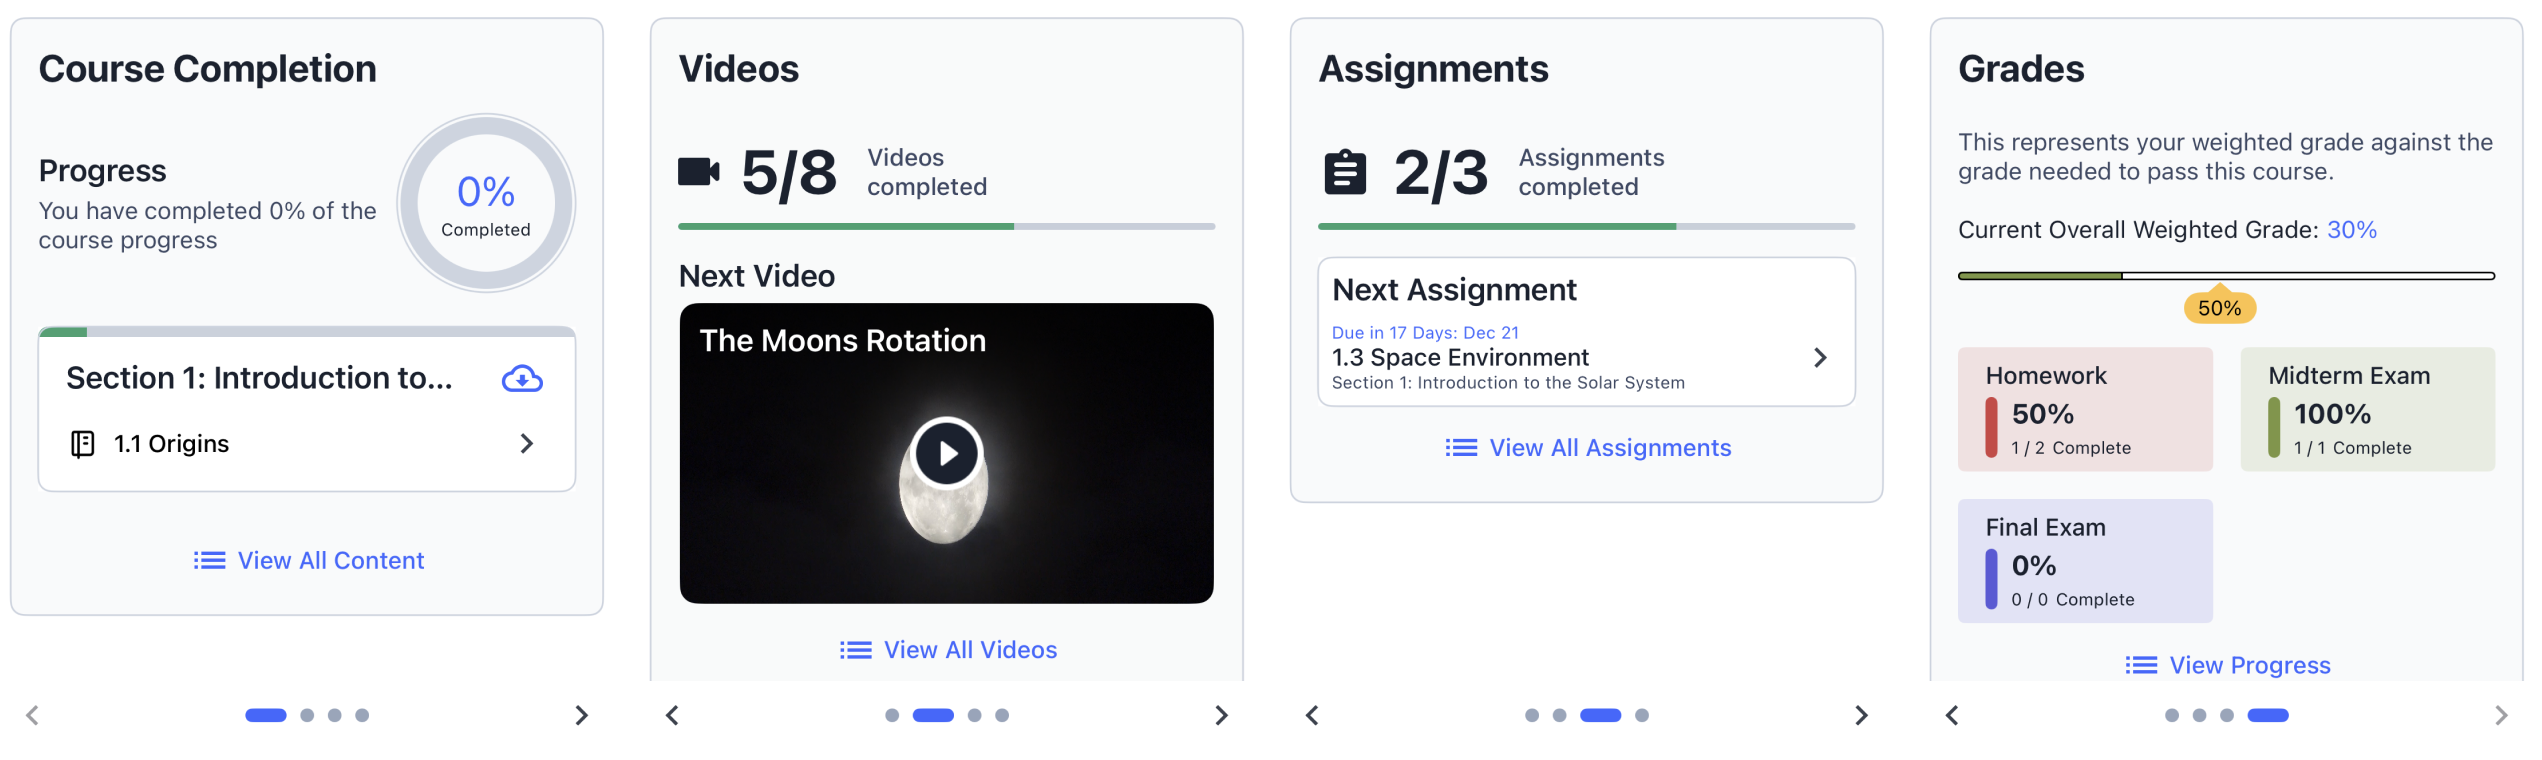The height and width of the screenshot is (760, 2542).
Task: Select second pagination dot in Course Completion card
Action: click(x=307, y=715)
